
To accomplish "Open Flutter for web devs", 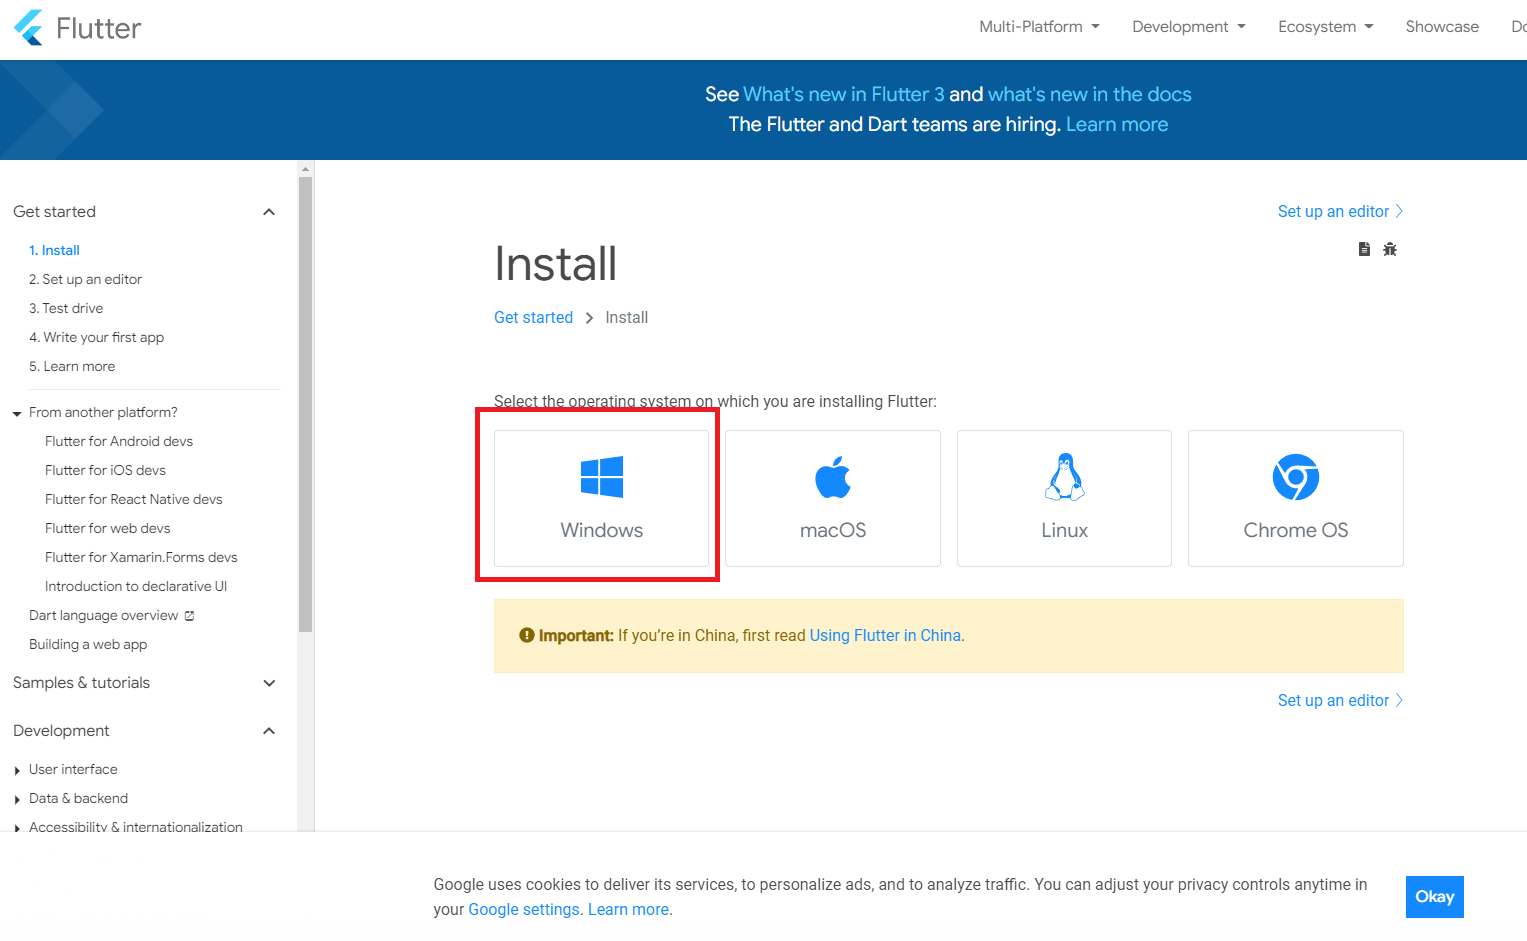I will (x=107, y=528).
